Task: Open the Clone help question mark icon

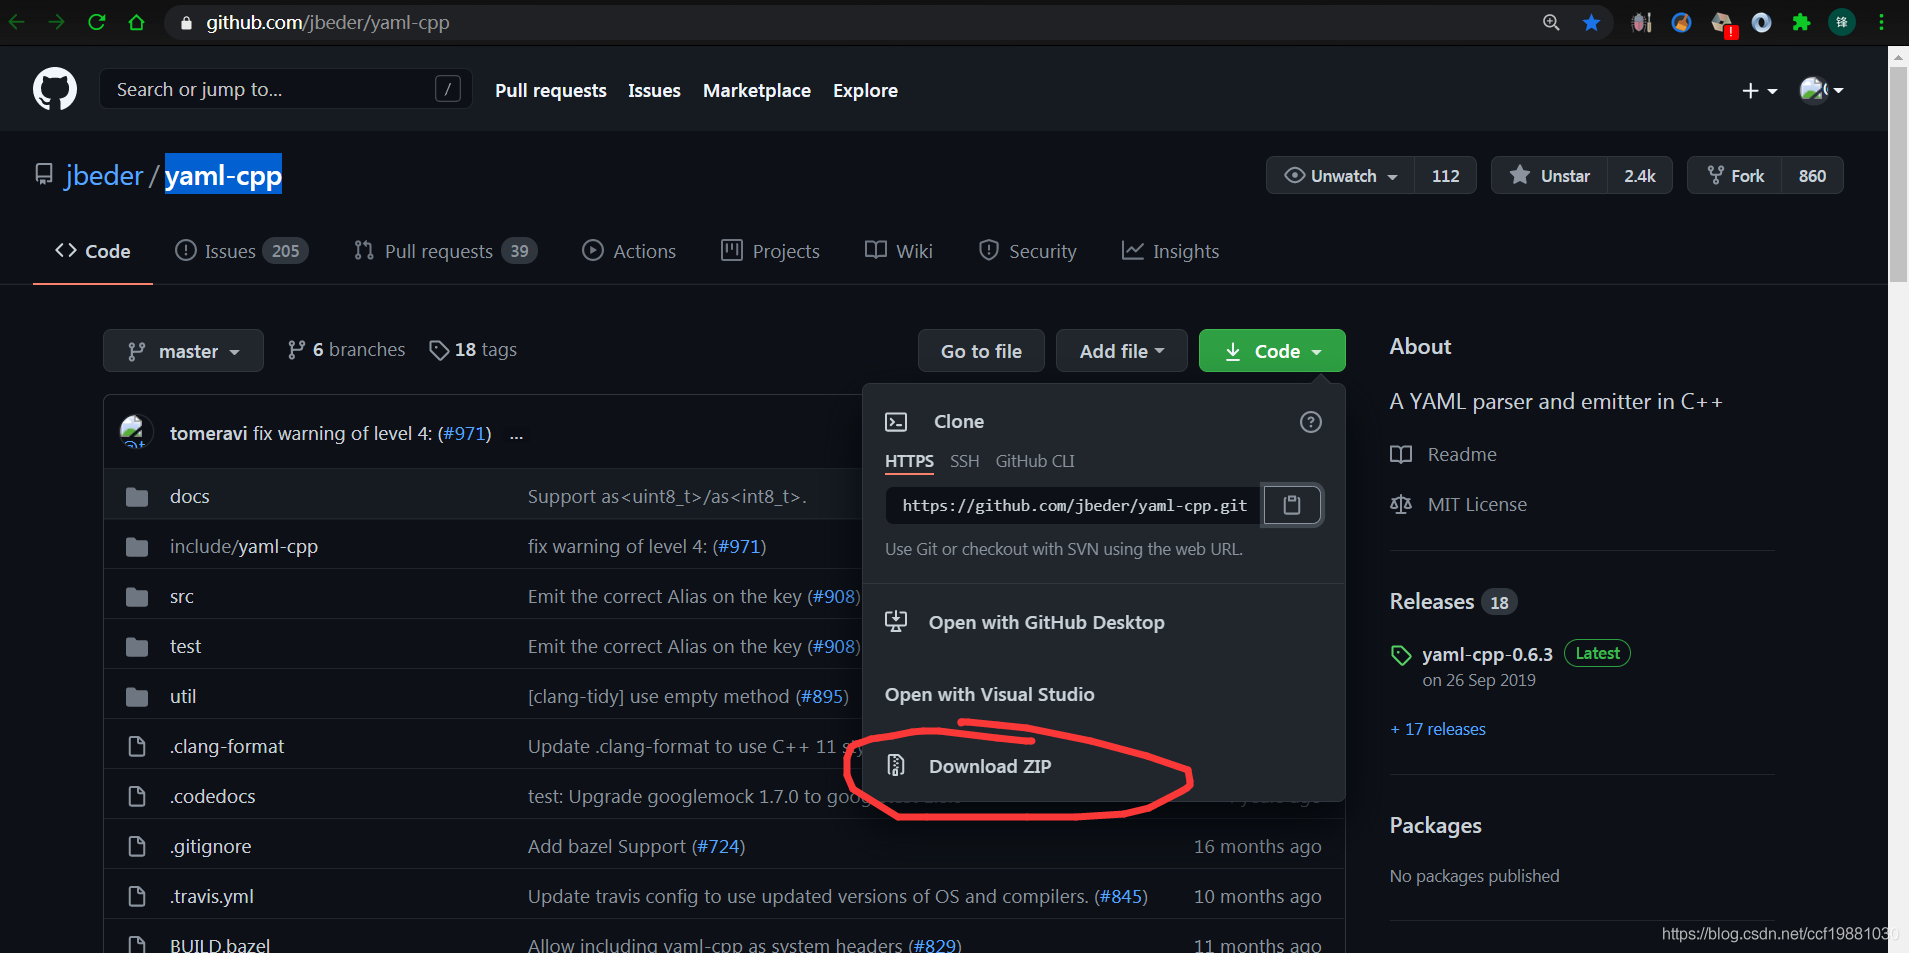Action: [x=1310, y=422]
